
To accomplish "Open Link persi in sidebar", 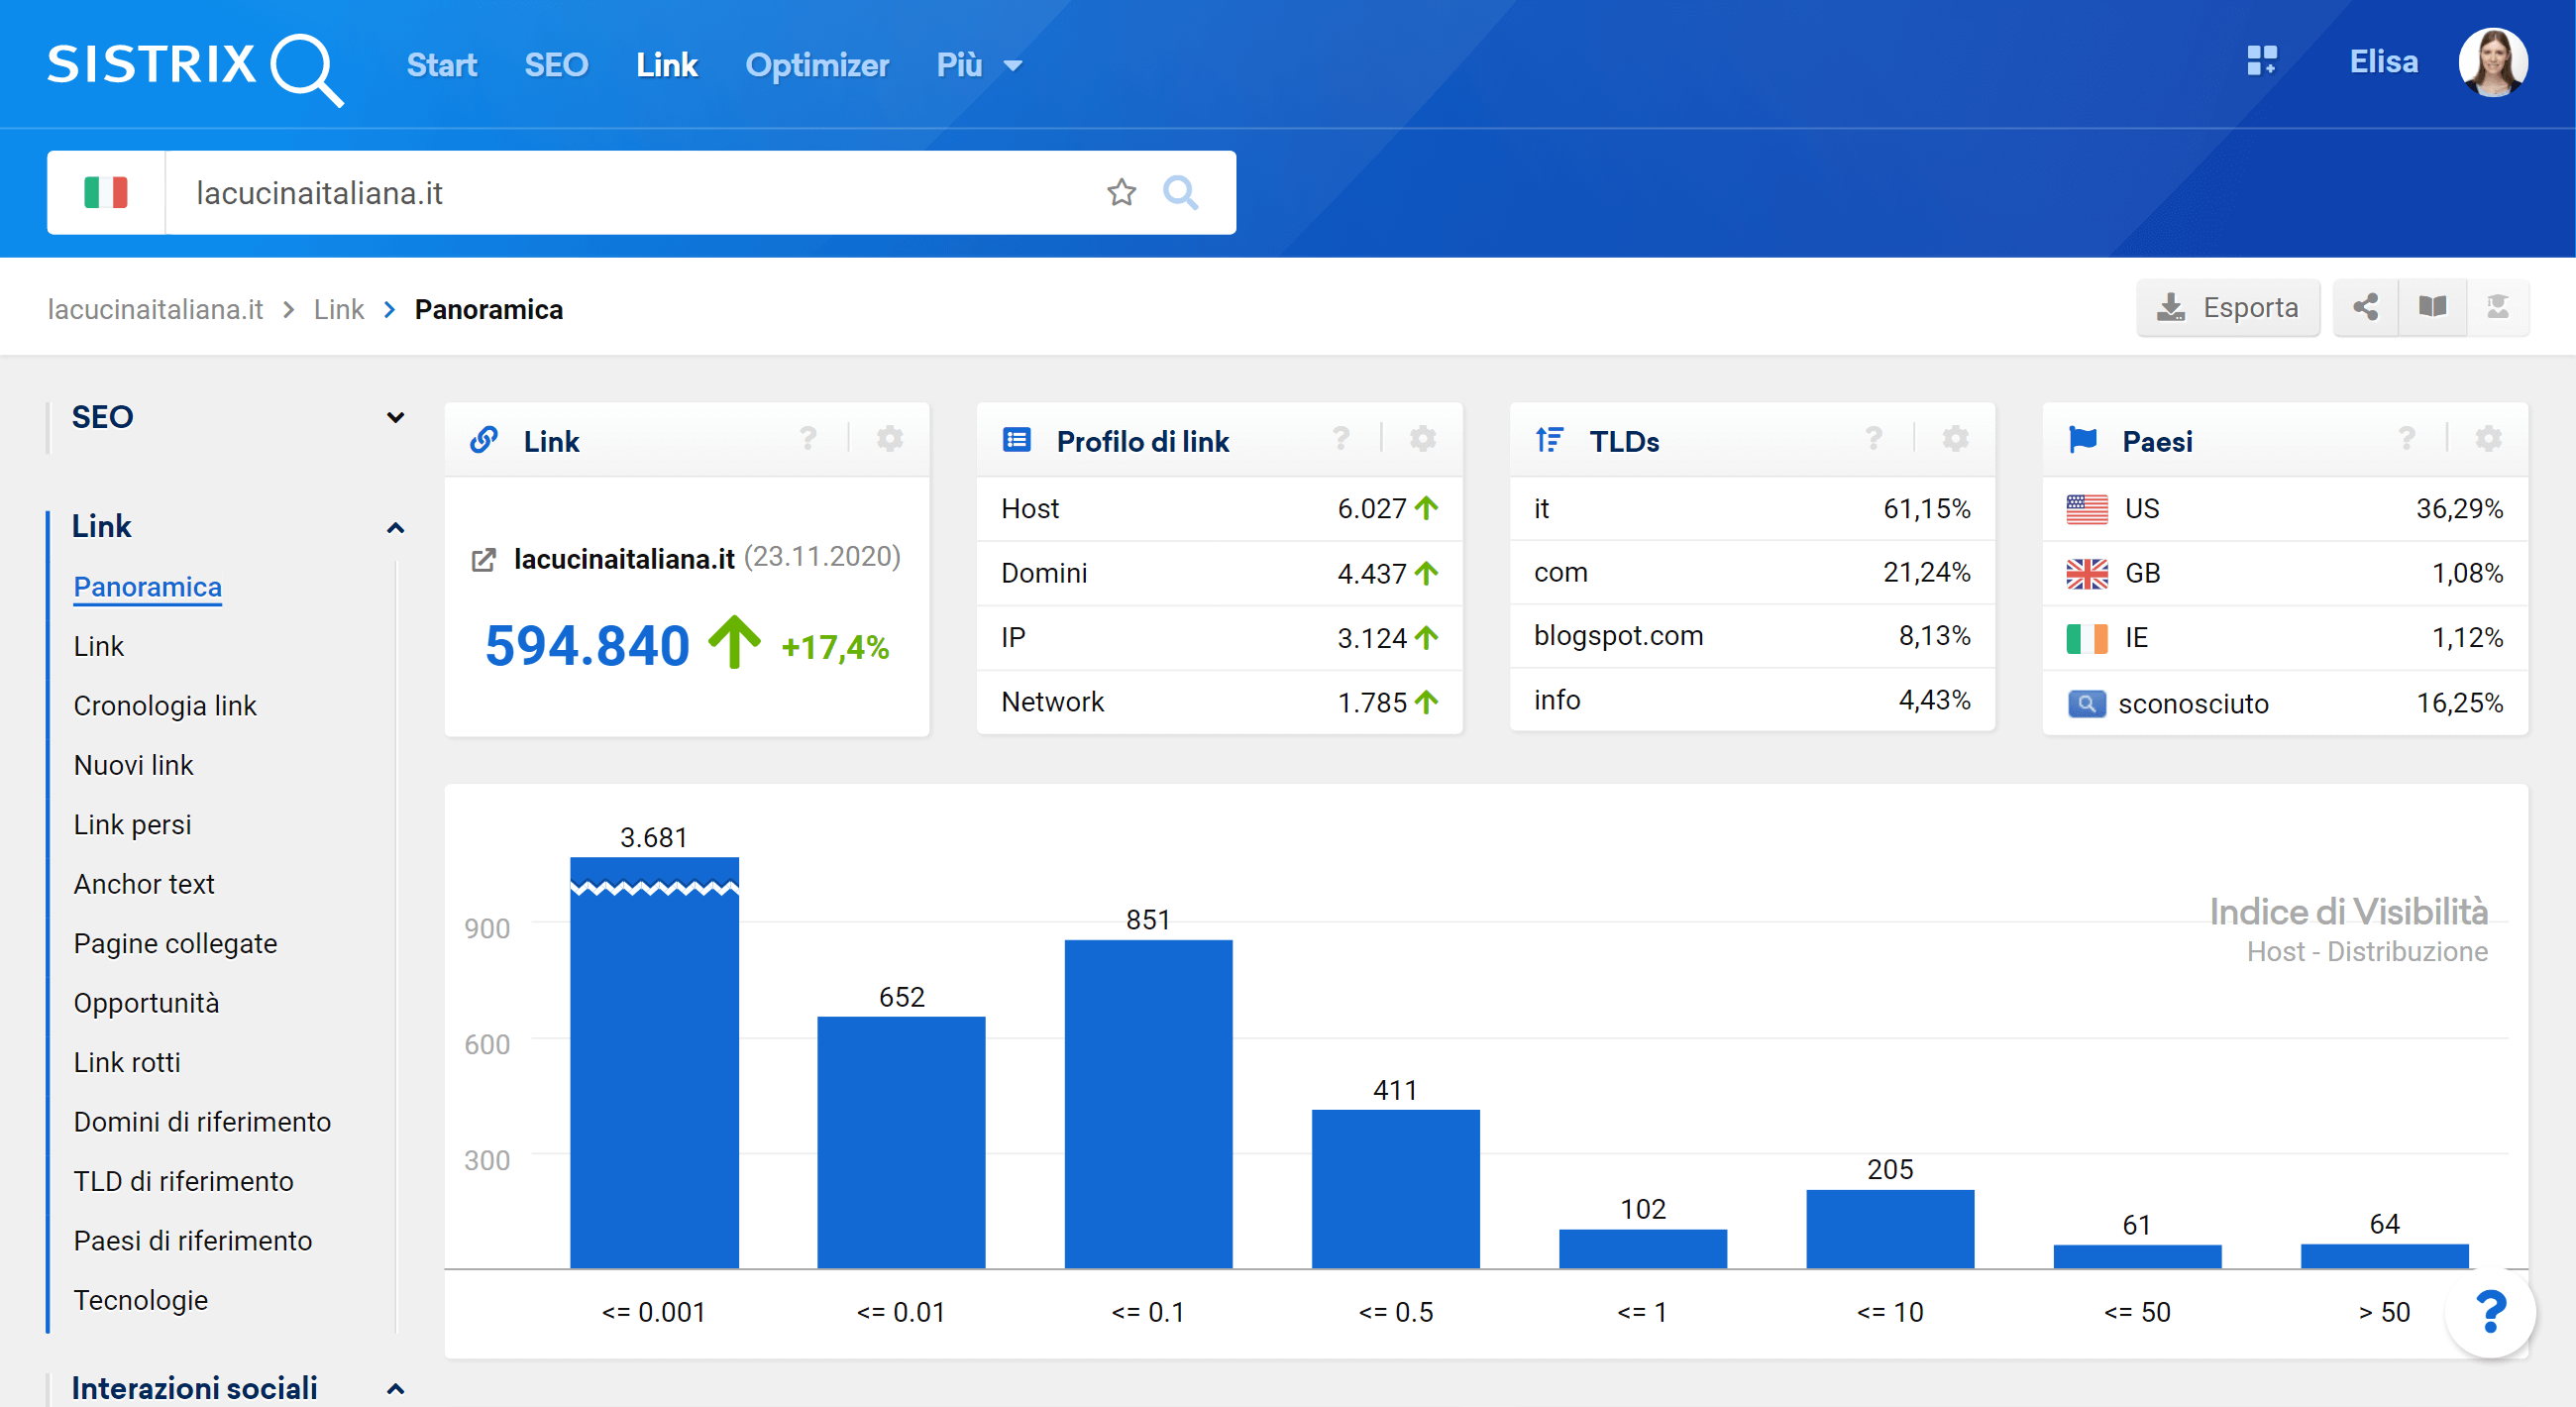I will (132, 825).
